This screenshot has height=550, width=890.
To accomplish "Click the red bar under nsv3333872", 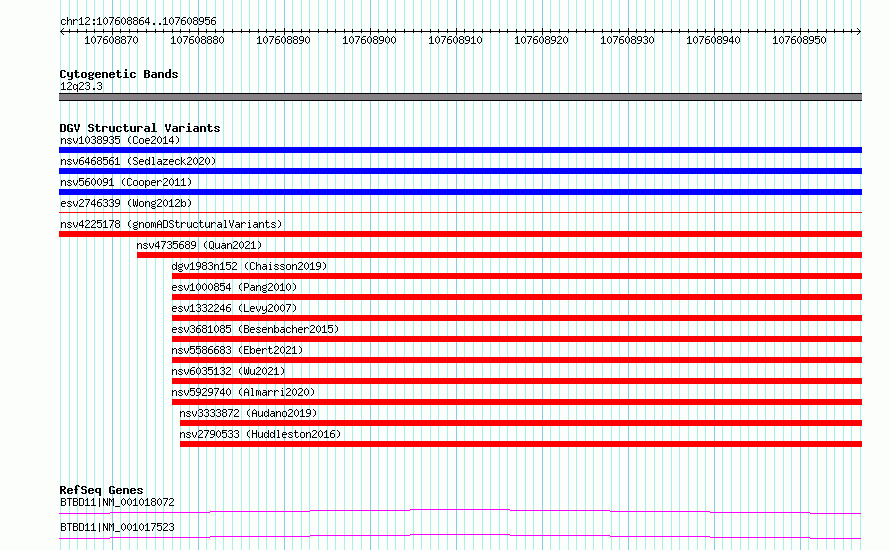I will (521, 423).
